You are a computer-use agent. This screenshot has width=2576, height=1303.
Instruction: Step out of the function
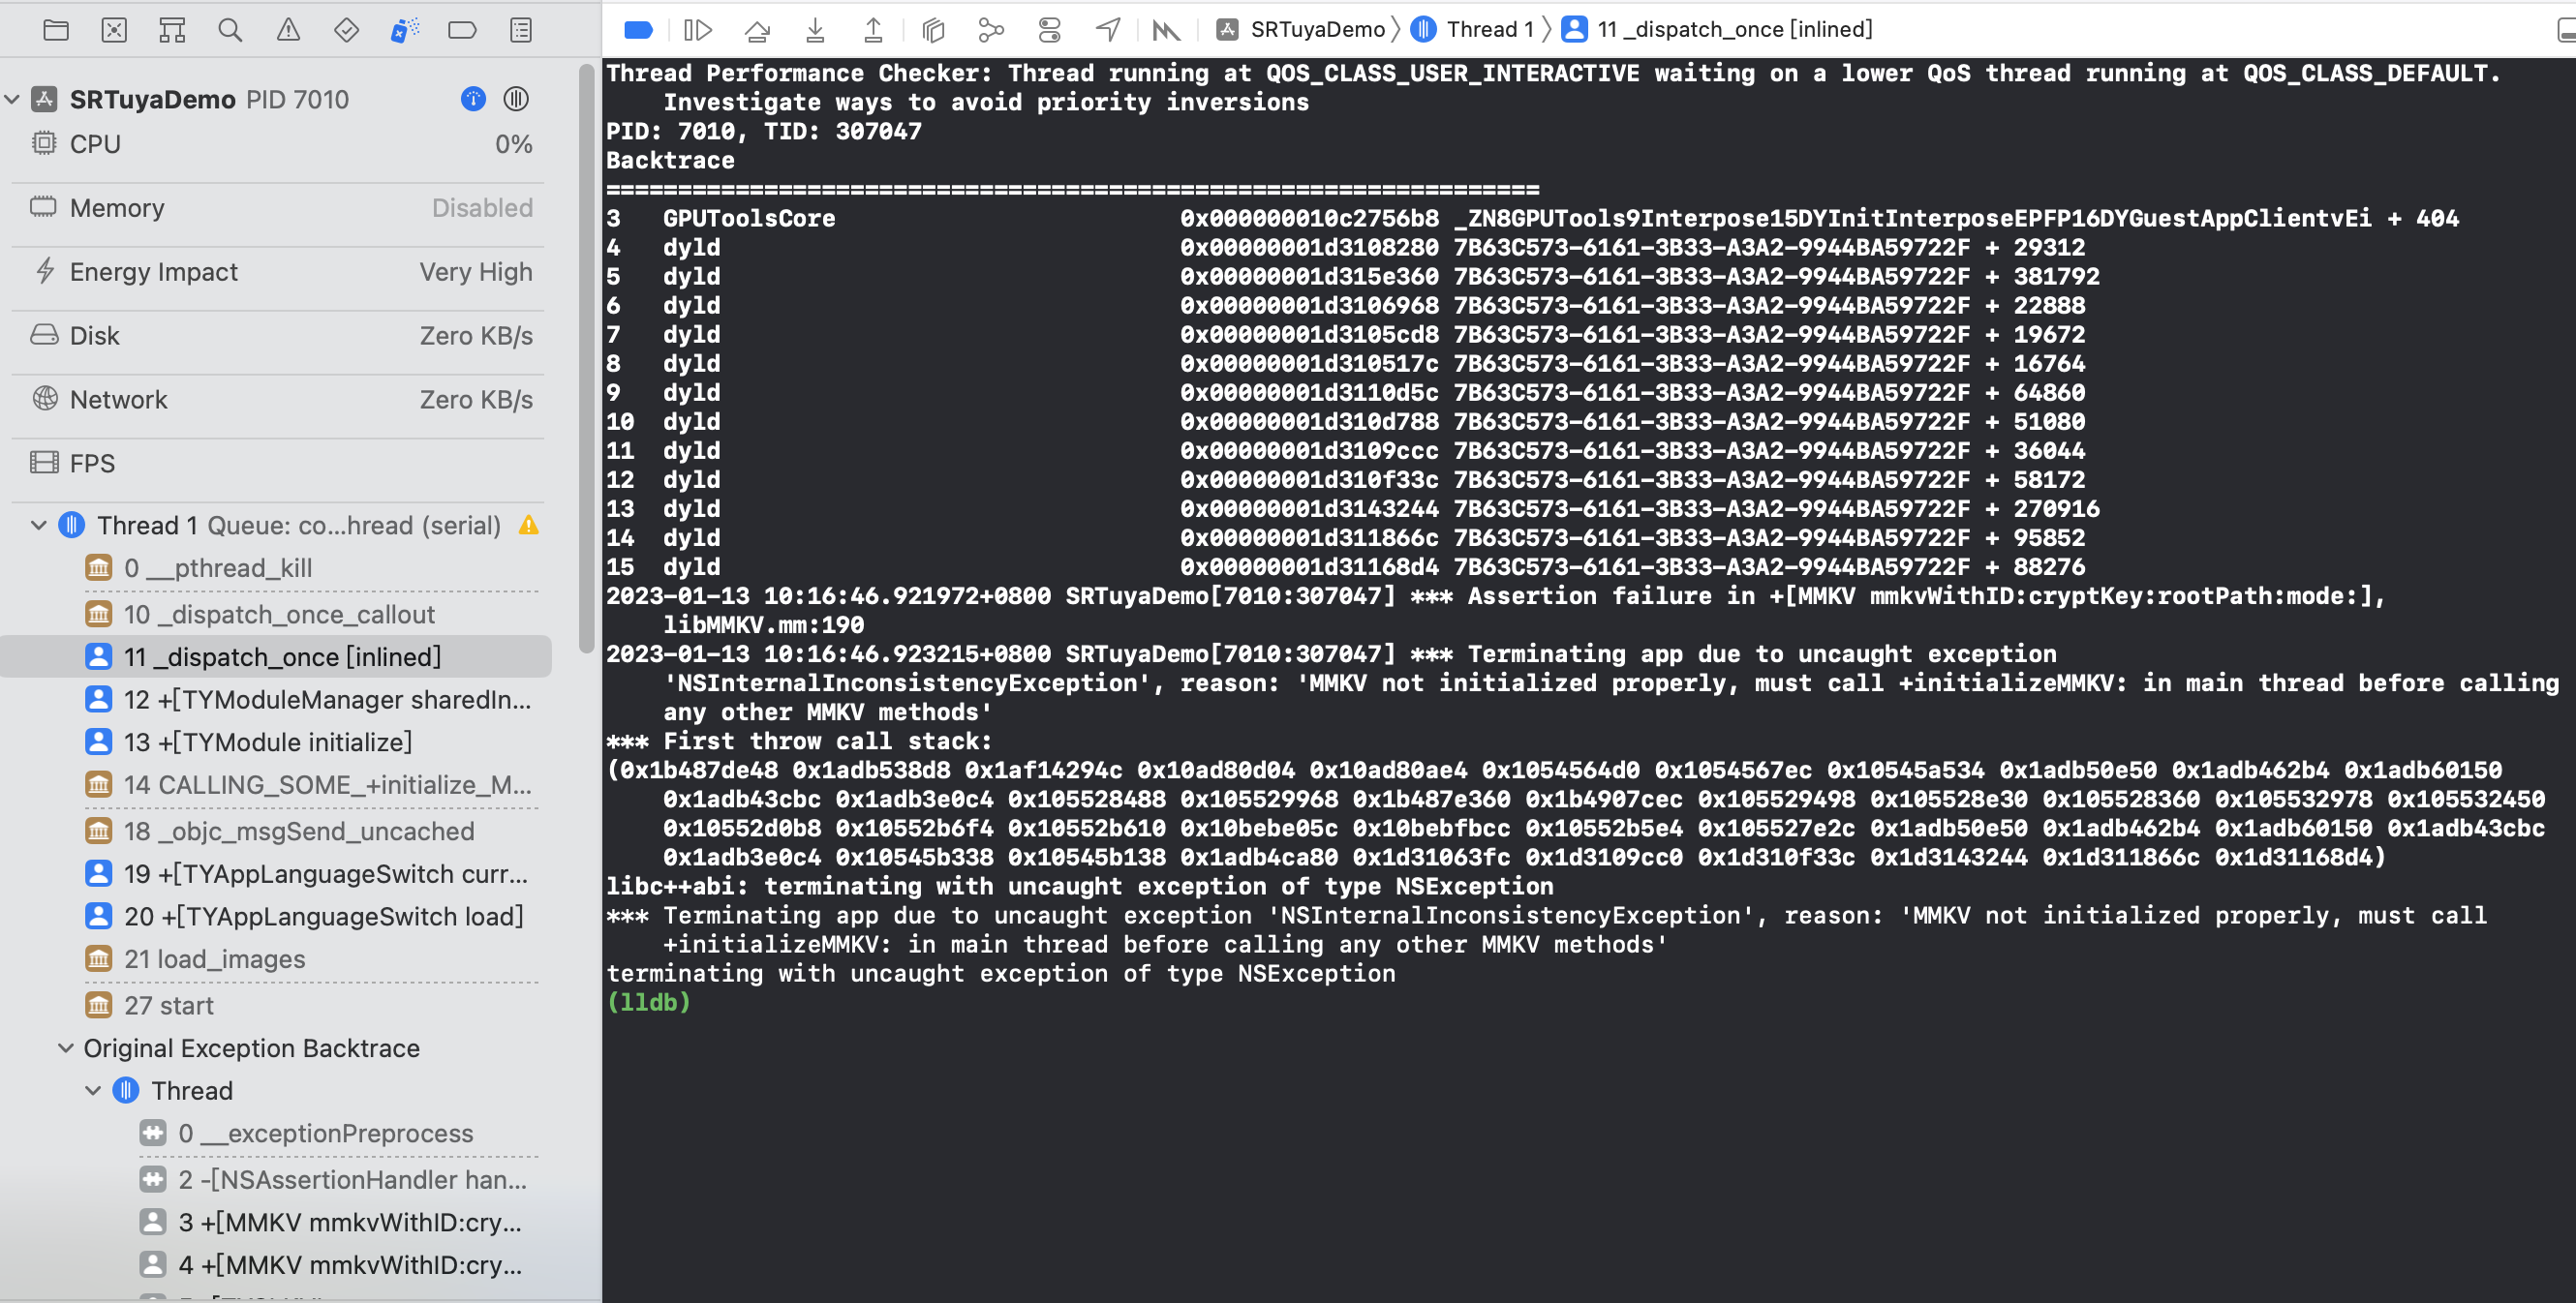pyautogui.click(x=873, y=30)
